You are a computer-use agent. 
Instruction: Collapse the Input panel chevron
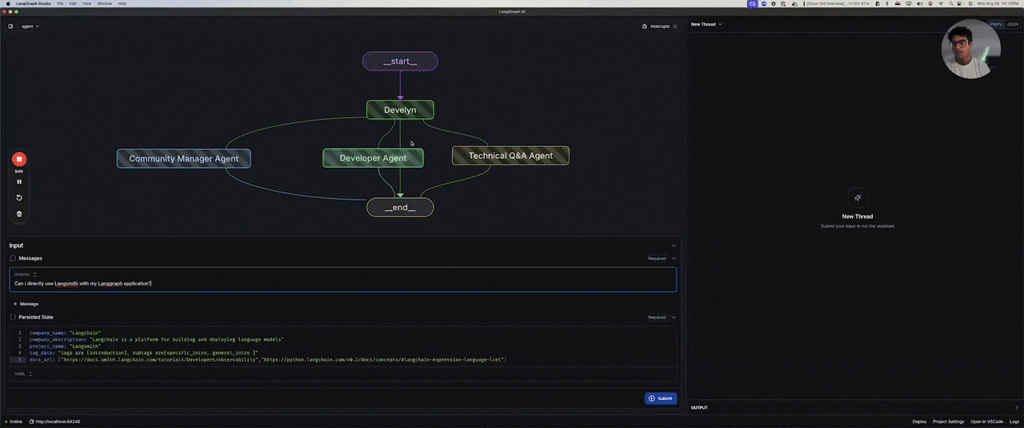click(673, 245)
